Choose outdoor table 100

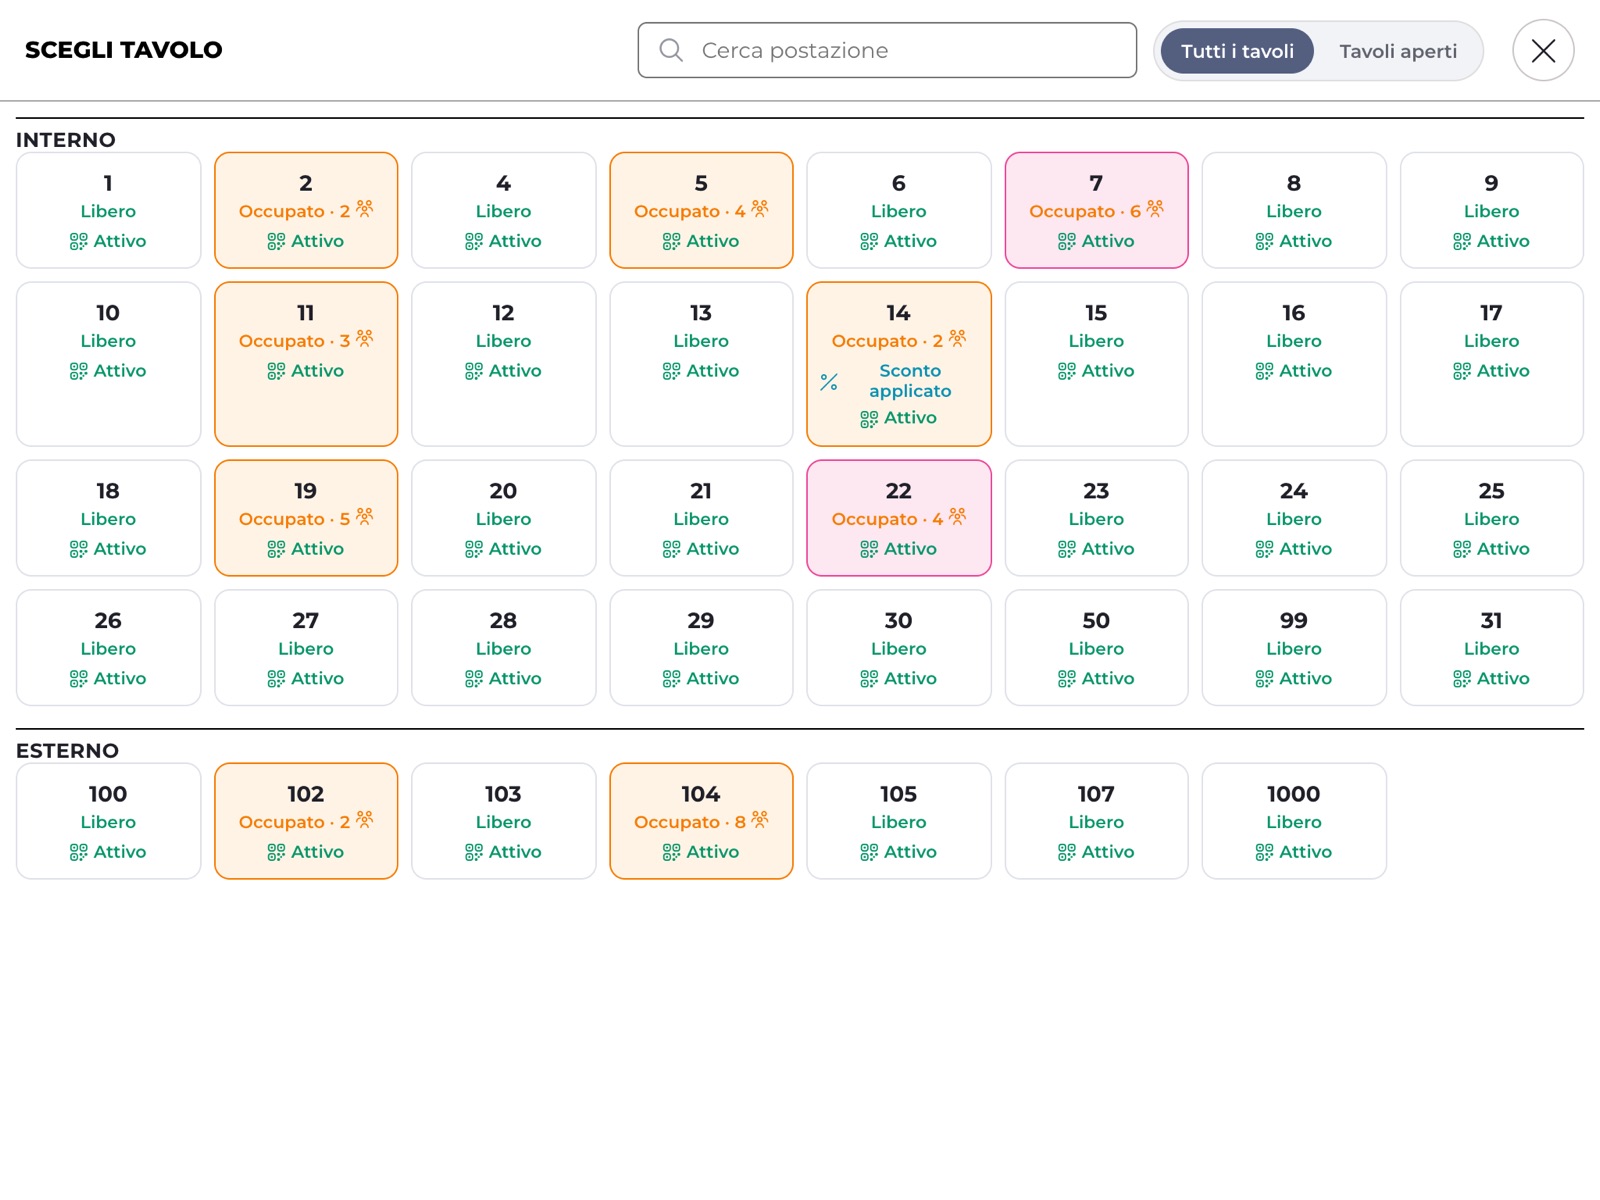coord(108,821)
